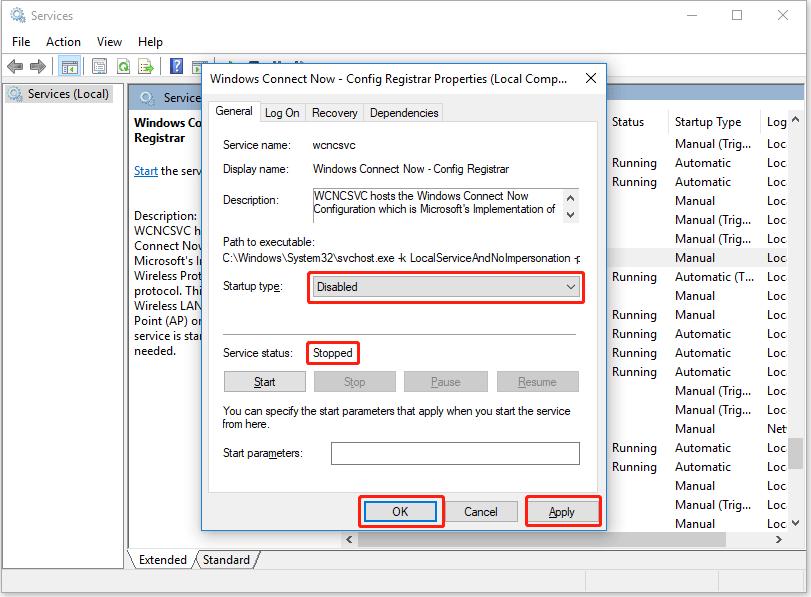The width and height of the screenshot is (811, 597).
Task: Switch to the Extended view tab
Action: click(162, 560)
